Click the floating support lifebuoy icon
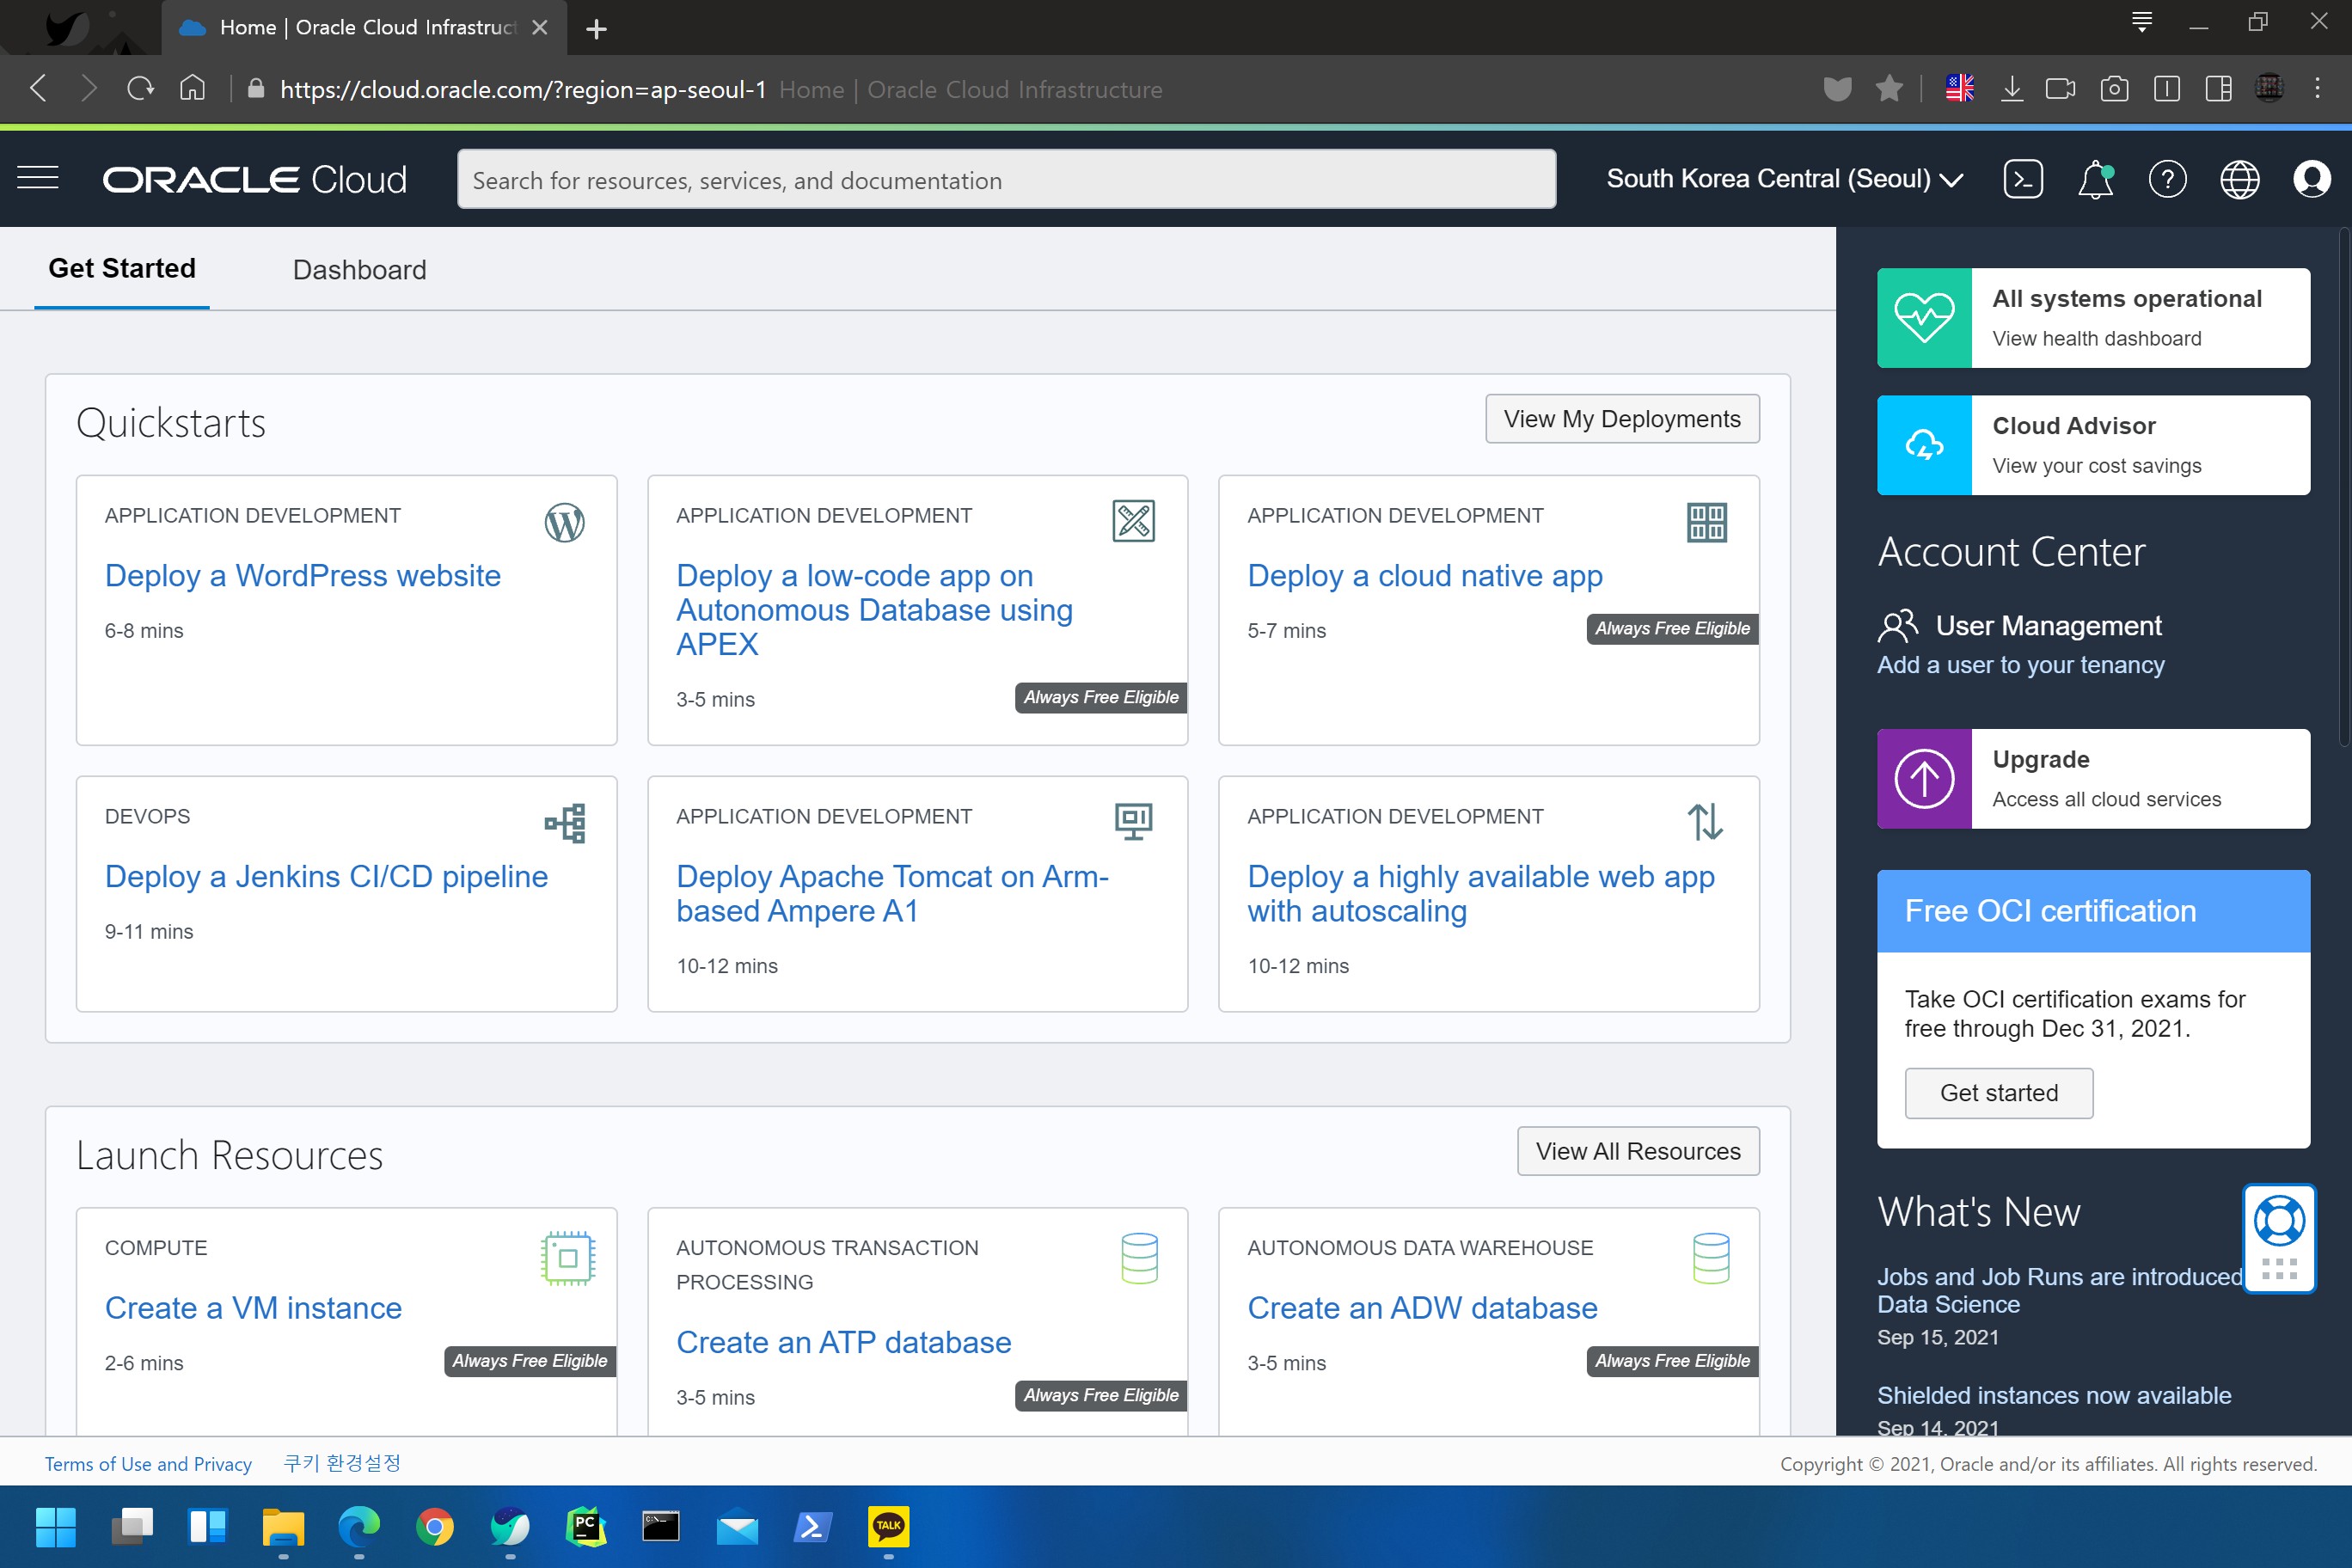The height and width of the screenshot is (1568, 2352). 2279,1220
